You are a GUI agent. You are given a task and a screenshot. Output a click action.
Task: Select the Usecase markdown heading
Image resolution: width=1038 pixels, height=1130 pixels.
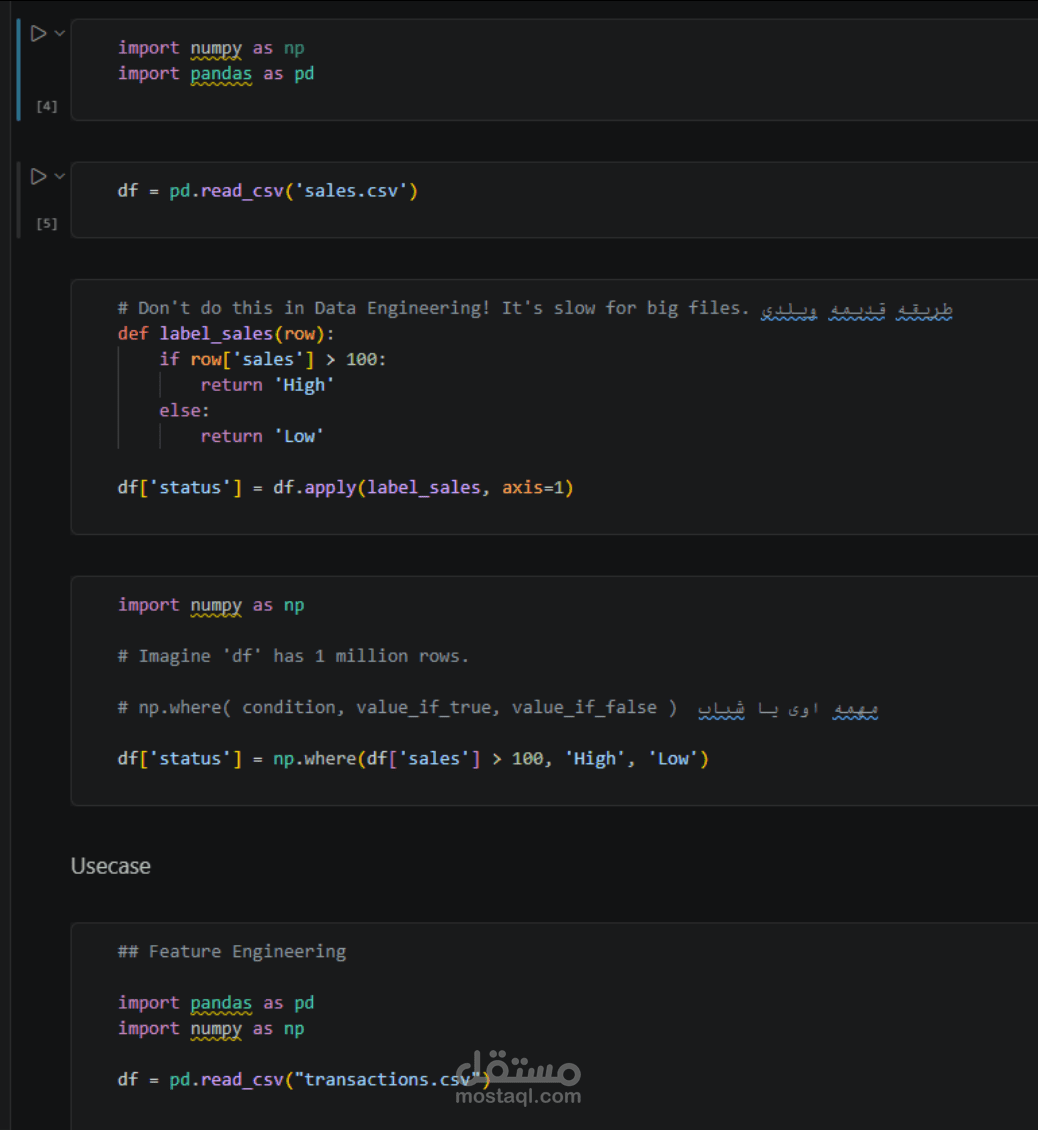tap(111, 867)
